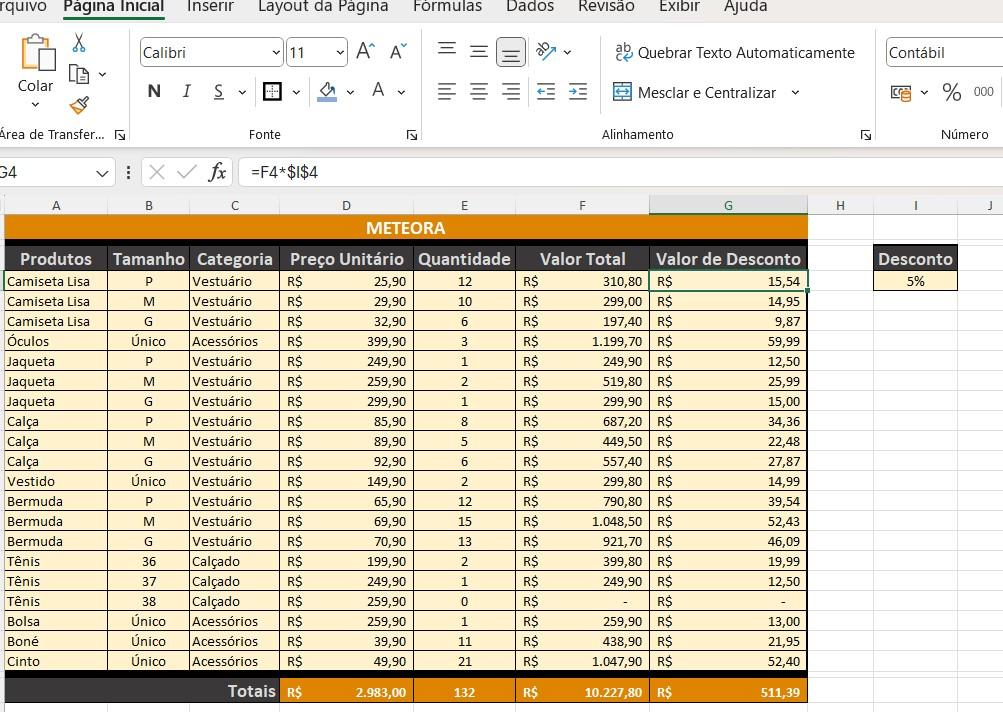Confirm formula entry with checkmark icon

187,172
